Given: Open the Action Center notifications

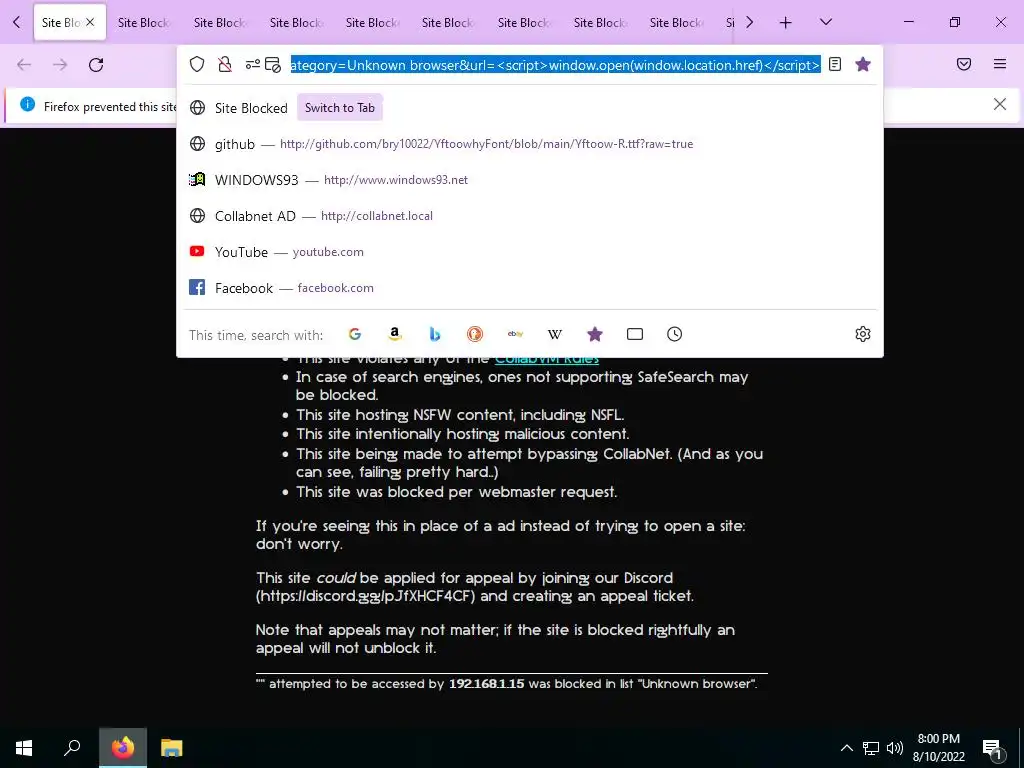Looking at the screenshot, I should click(993, 748).
